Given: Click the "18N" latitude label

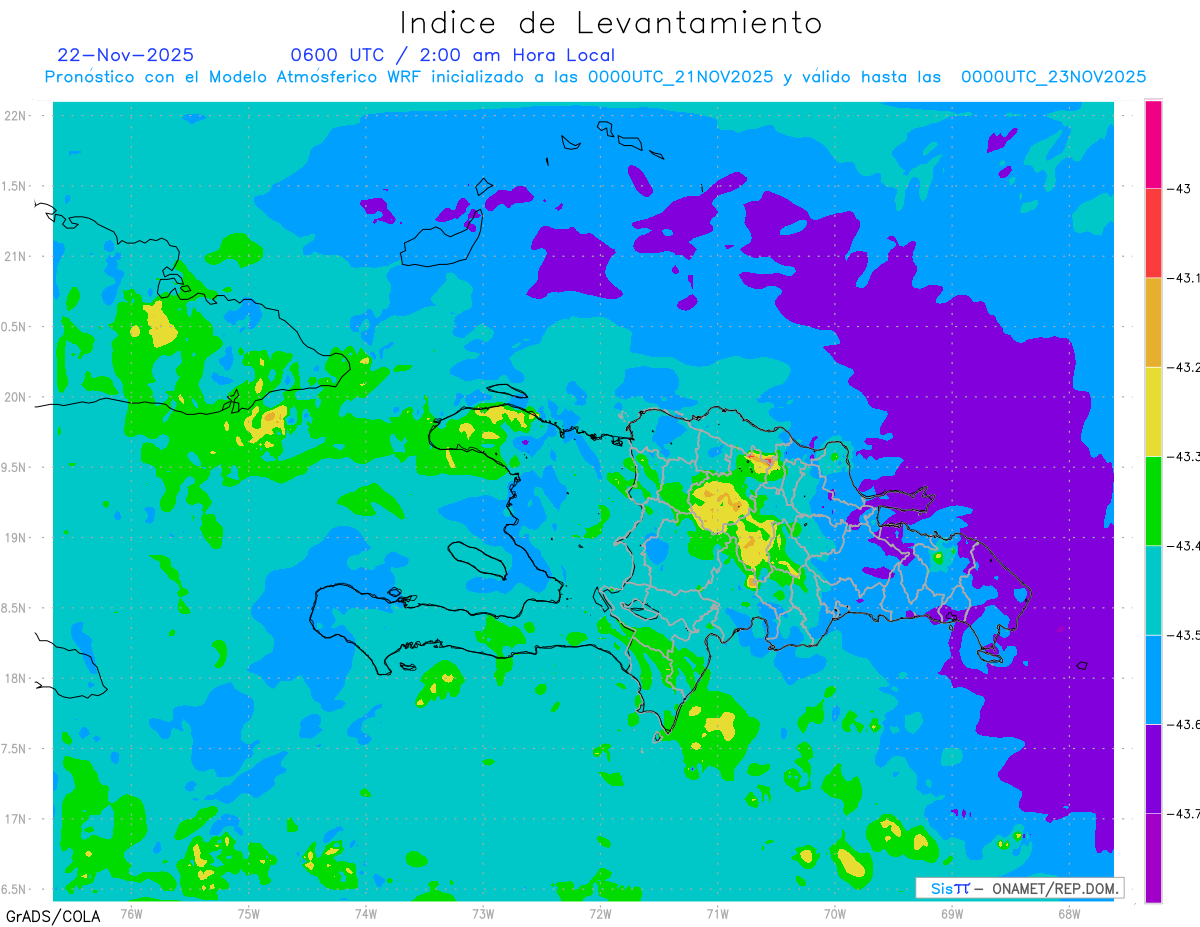Looking at the screenshot, I should pos(17,679).
